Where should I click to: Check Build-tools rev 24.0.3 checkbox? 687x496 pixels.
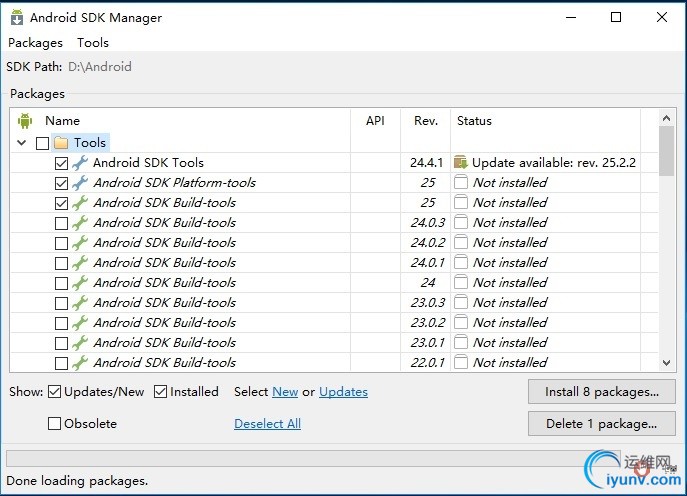[x=61, y=223]
